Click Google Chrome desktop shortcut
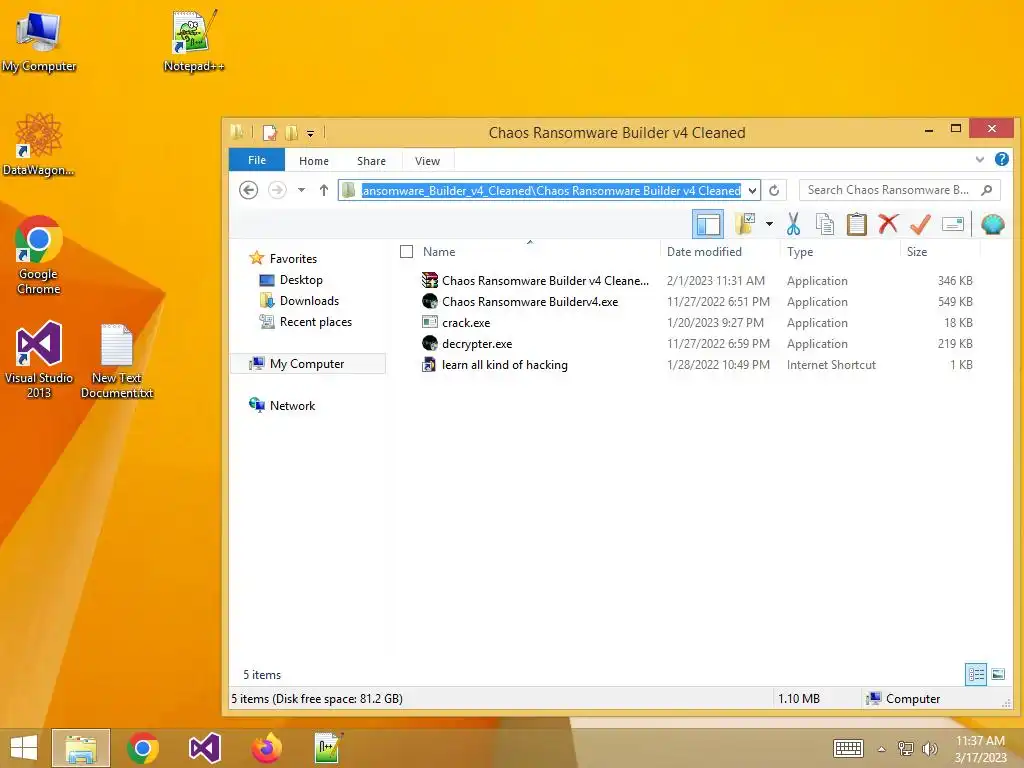 click(39, 255)
